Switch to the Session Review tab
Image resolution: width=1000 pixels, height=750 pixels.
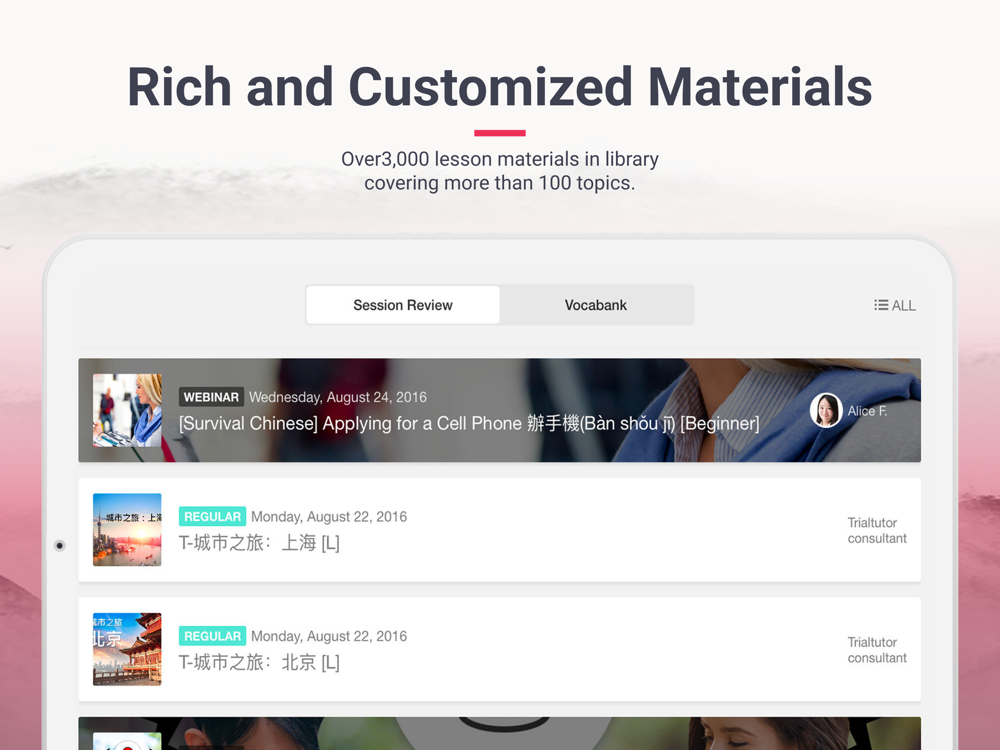(403, 305)
